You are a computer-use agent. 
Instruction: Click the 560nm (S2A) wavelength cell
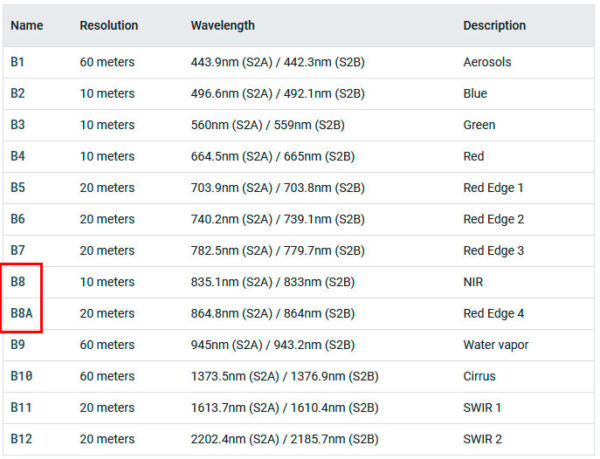268,125
